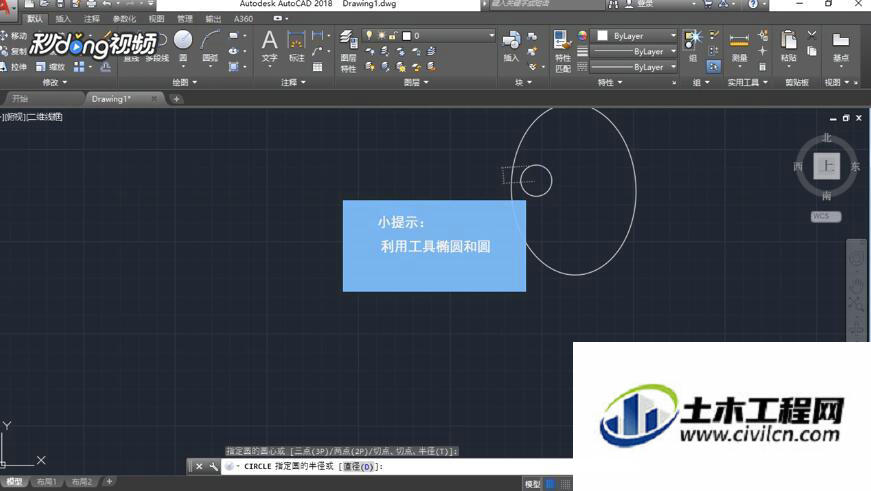Click the Hatch tool in Draw panel
The image size is (871, 491).
click(234, 67)
